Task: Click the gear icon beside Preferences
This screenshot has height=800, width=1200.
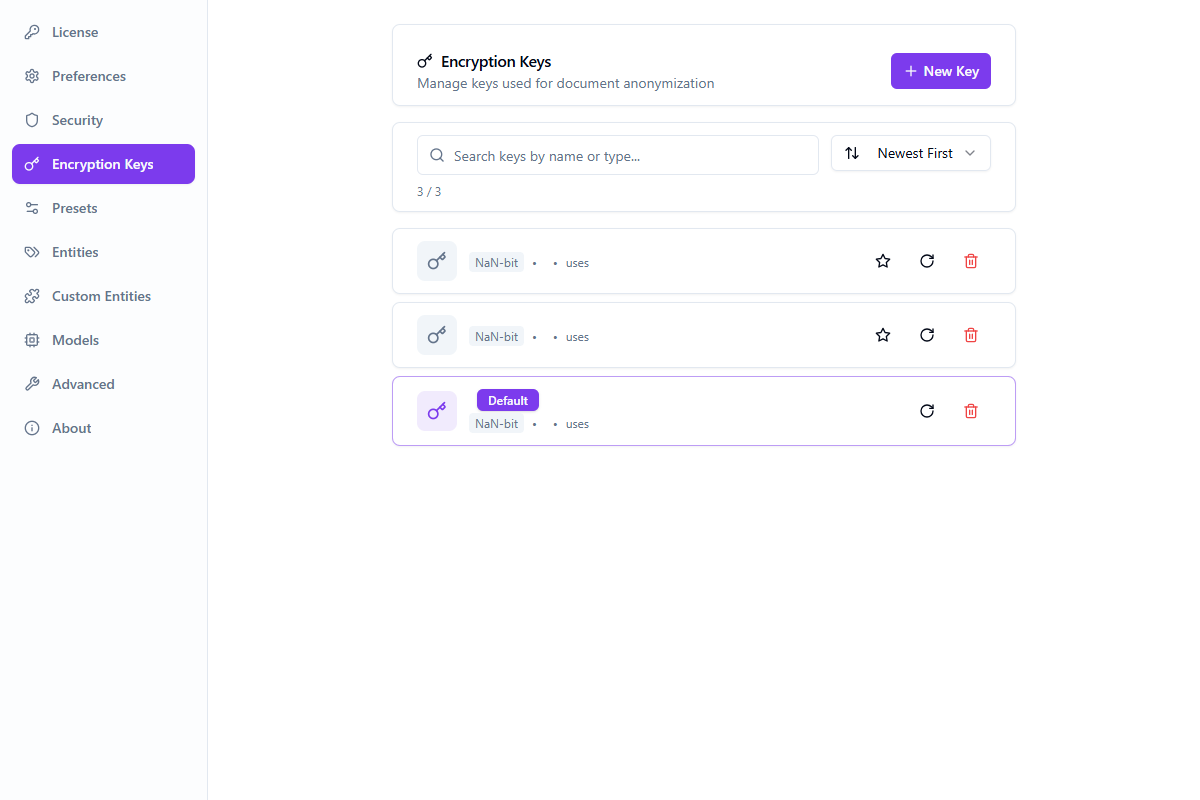Action: (x=31, y=76)
